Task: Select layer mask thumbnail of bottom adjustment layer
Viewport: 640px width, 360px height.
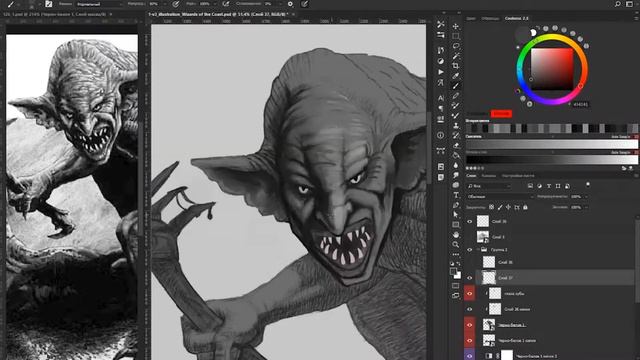Action: (x=507, y=356)
